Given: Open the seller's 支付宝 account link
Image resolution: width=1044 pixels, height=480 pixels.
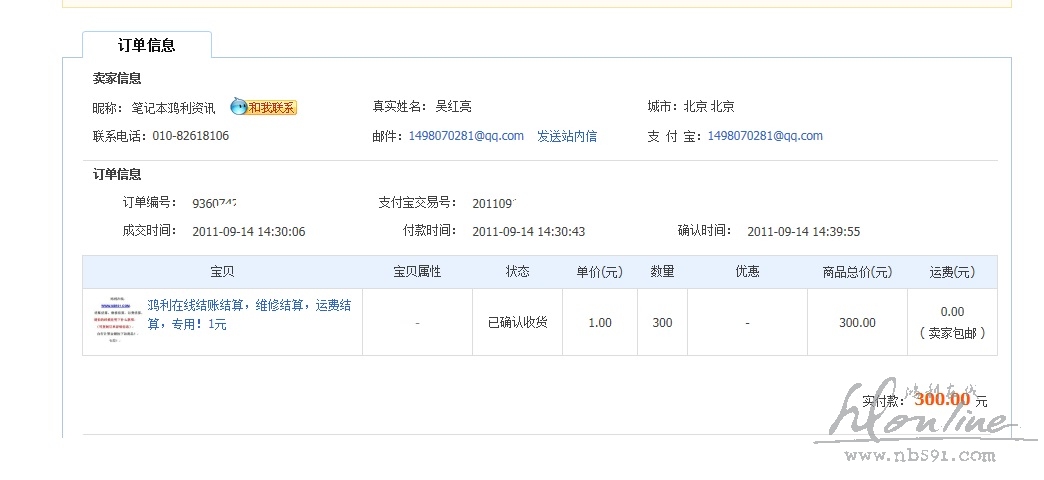Looking at the screenshot, I should click(x=765, y=136).
